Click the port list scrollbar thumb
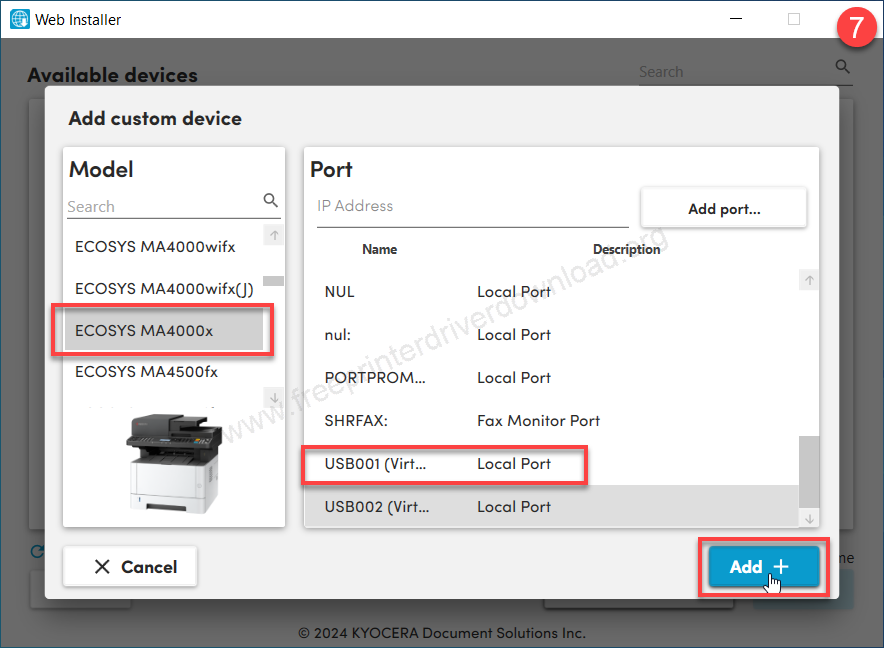The width and height of the screenshot is (884, 648). click(809, 472)
